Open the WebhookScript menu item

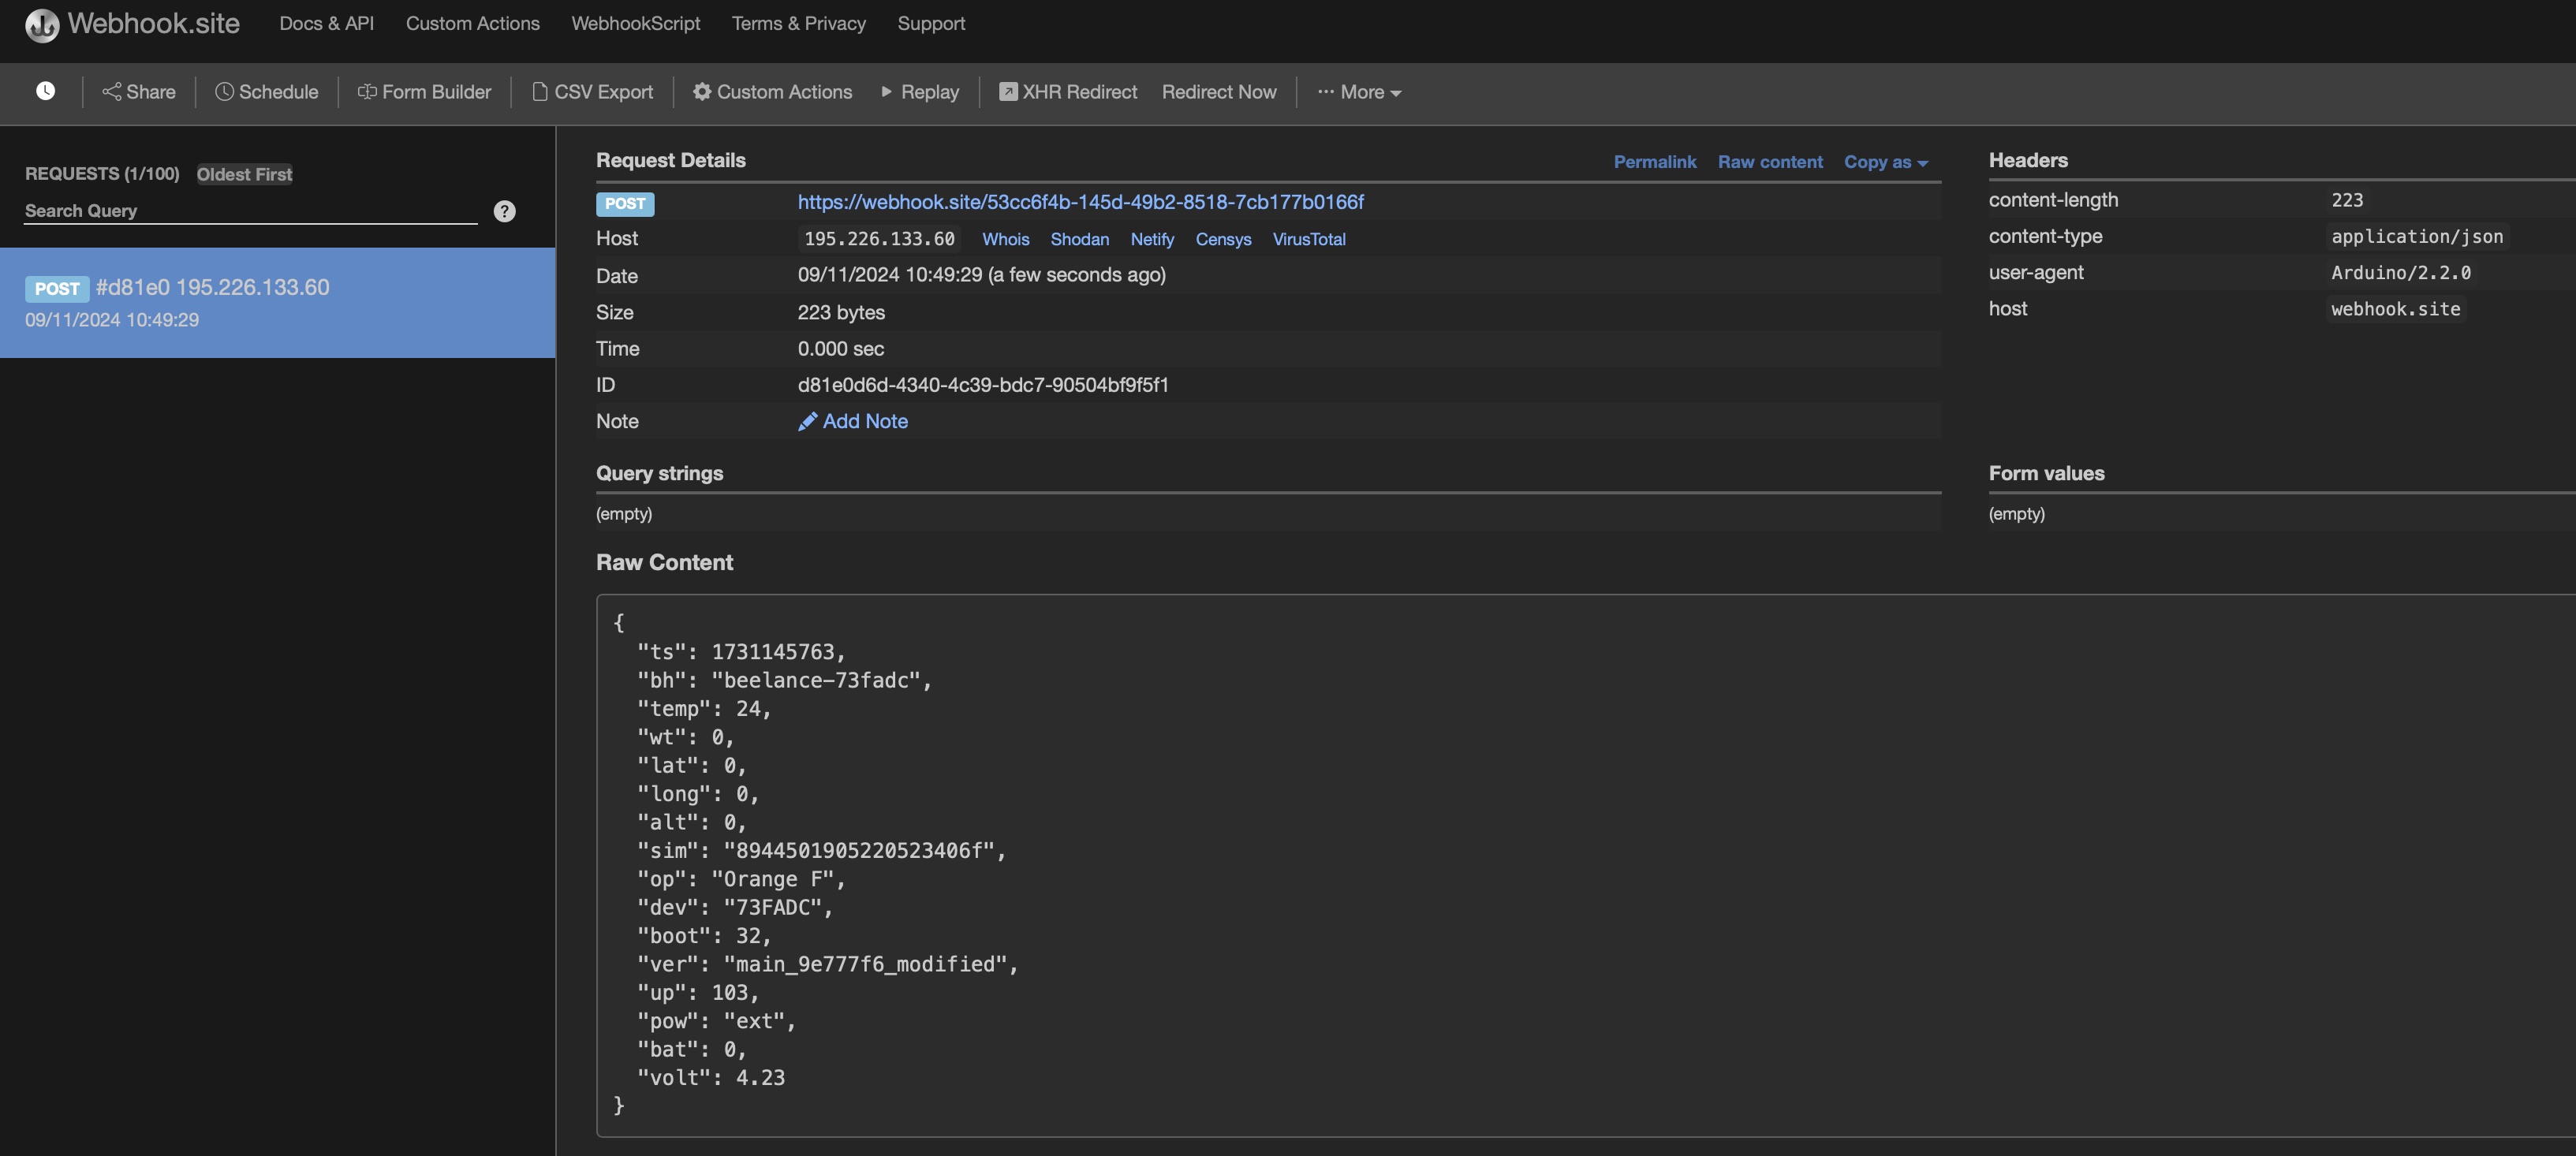[x=635, y=23]
